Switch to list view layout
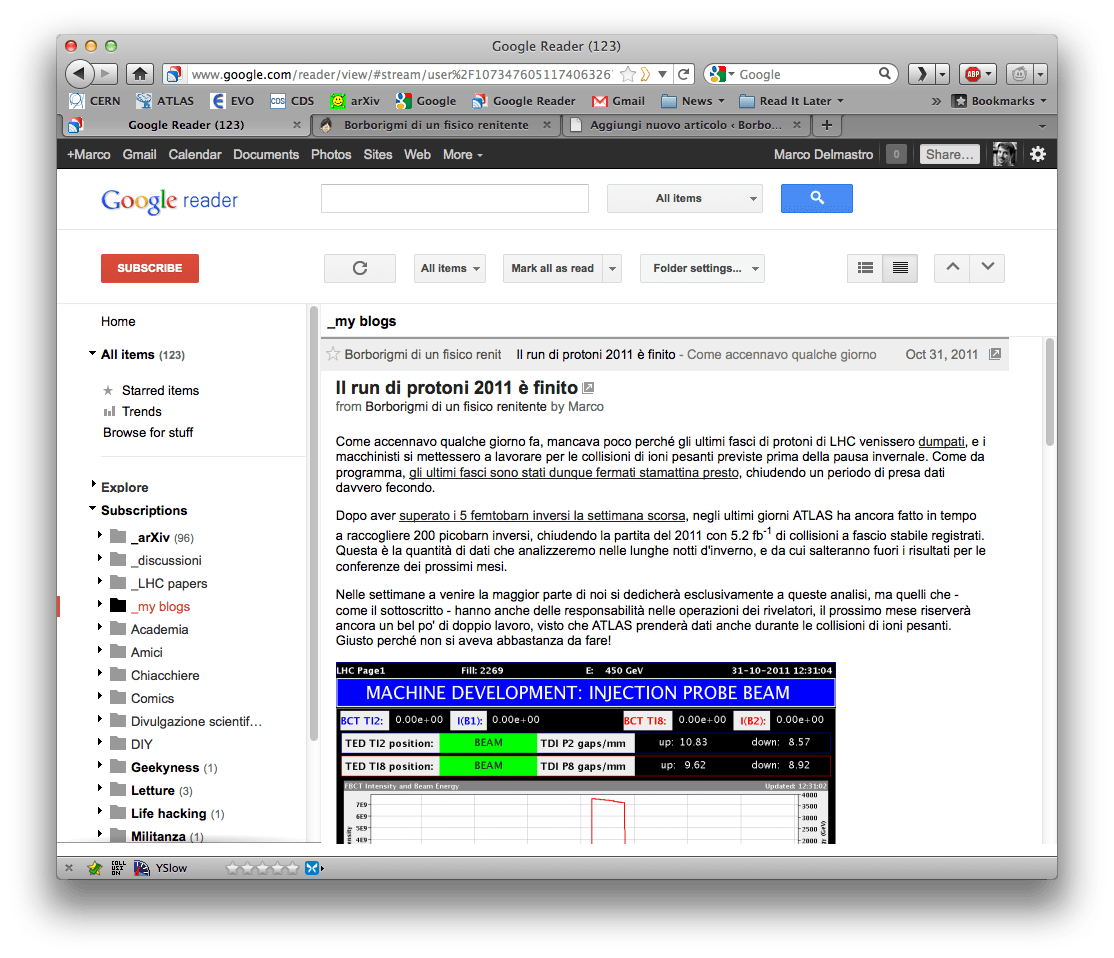1114x958 pixels. click(865, 268)
